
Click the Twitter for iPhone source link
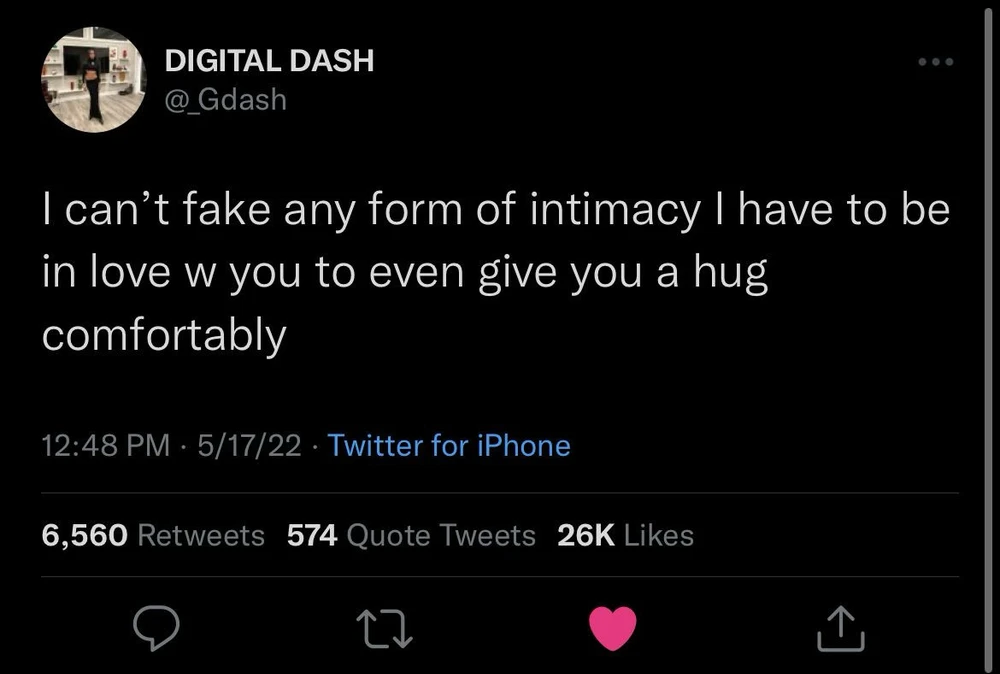(x=449, y=445)
